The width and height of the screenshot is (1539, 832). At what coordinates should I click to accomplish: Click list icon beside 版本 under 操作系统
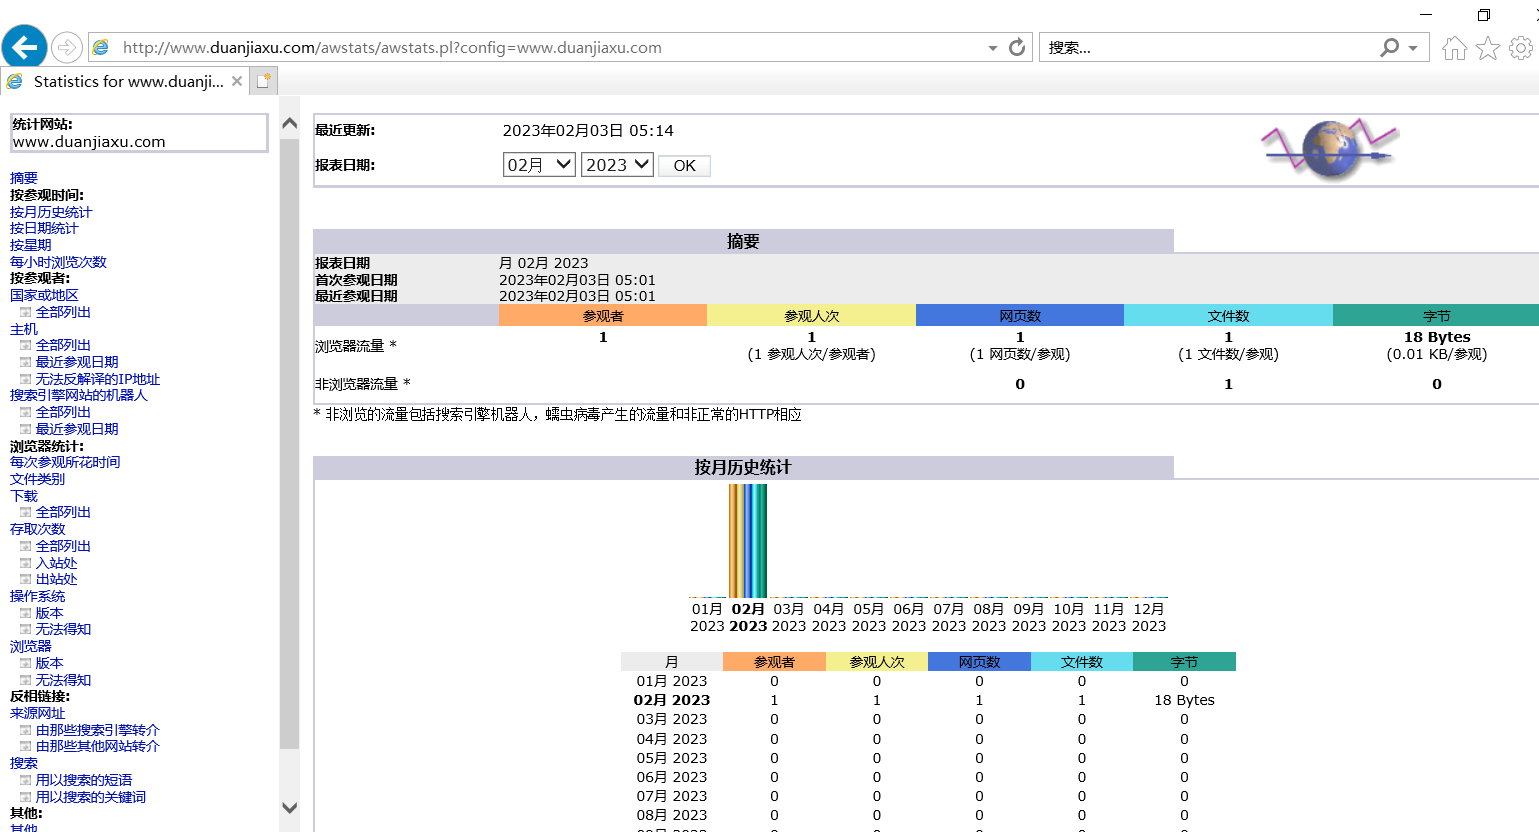26,613
